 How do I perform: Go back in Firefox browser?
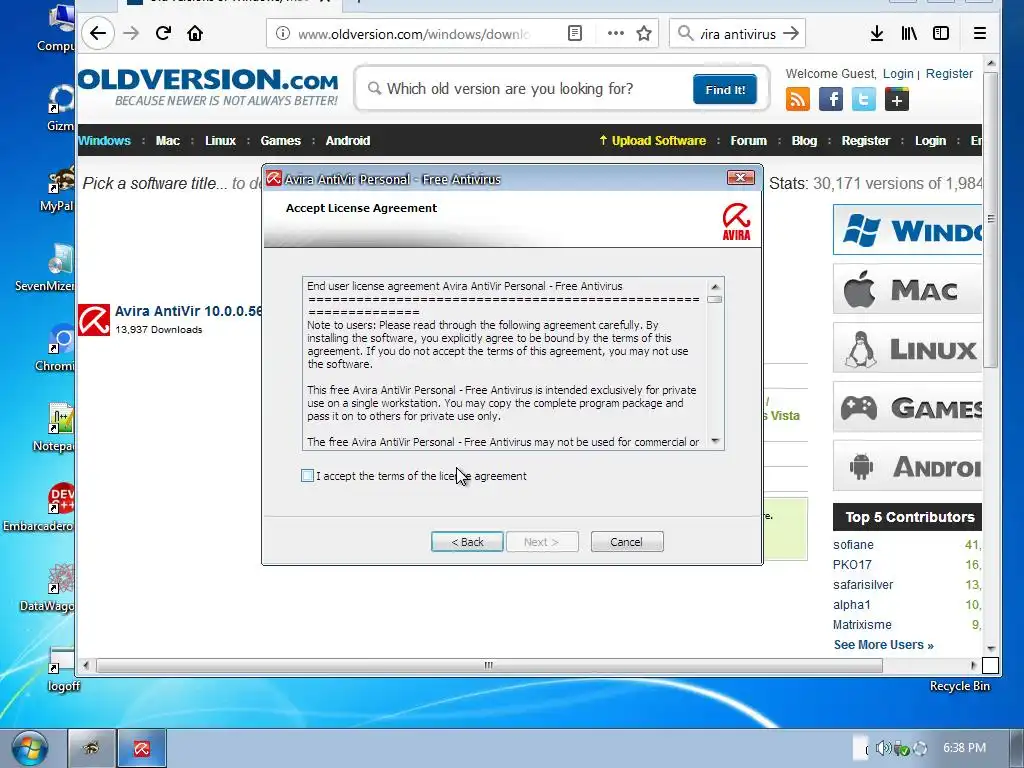click(98, 33)
